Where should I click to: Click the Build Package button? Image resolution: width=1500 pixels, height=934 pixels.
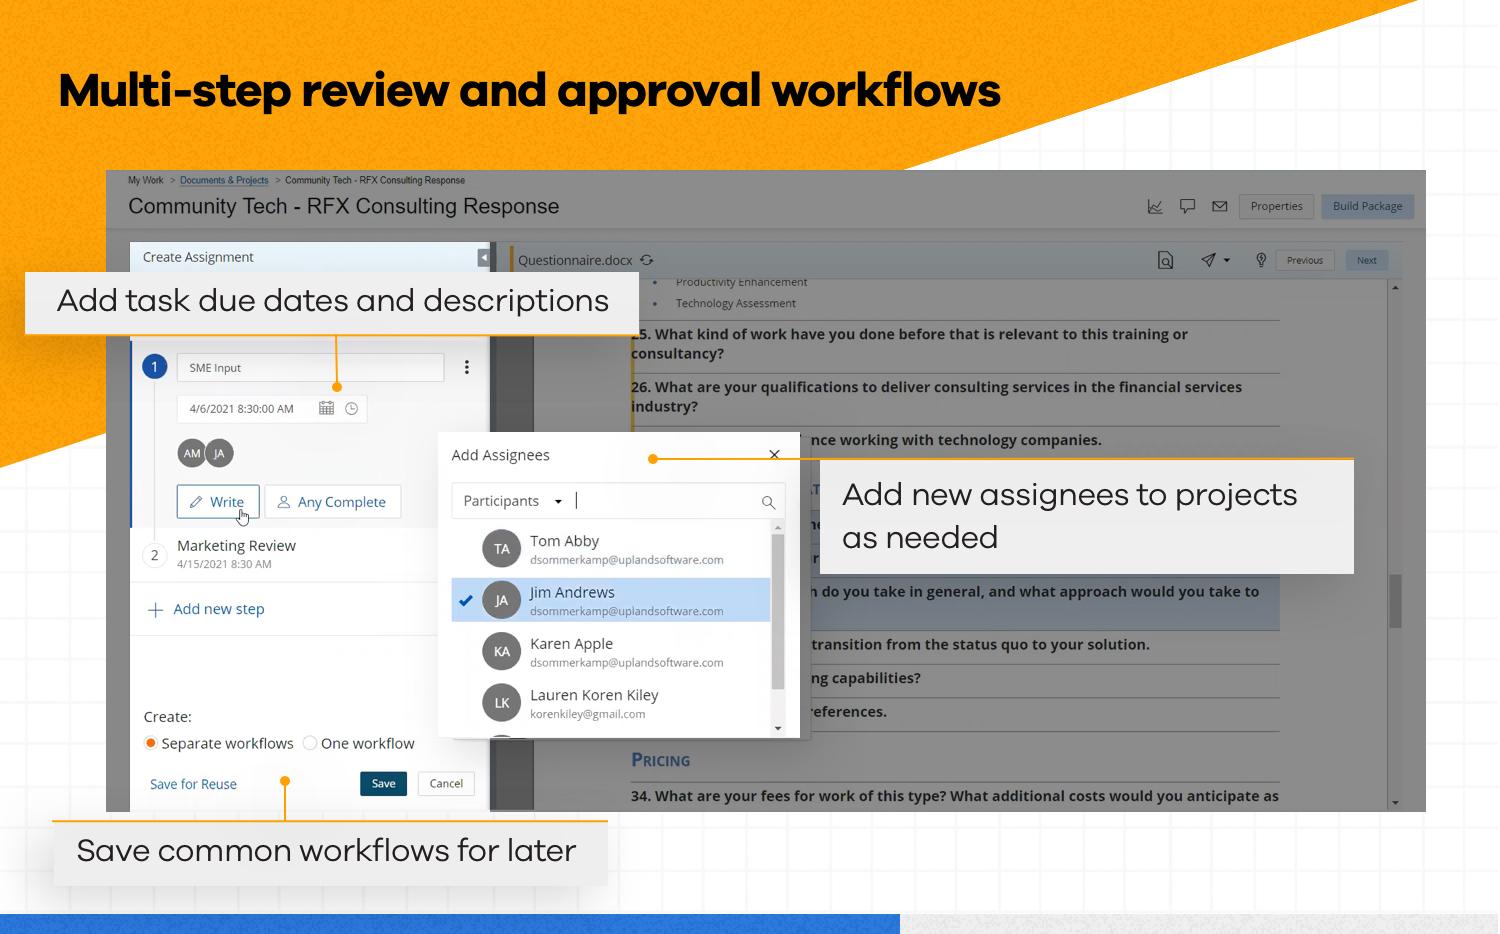(1367, 207)
